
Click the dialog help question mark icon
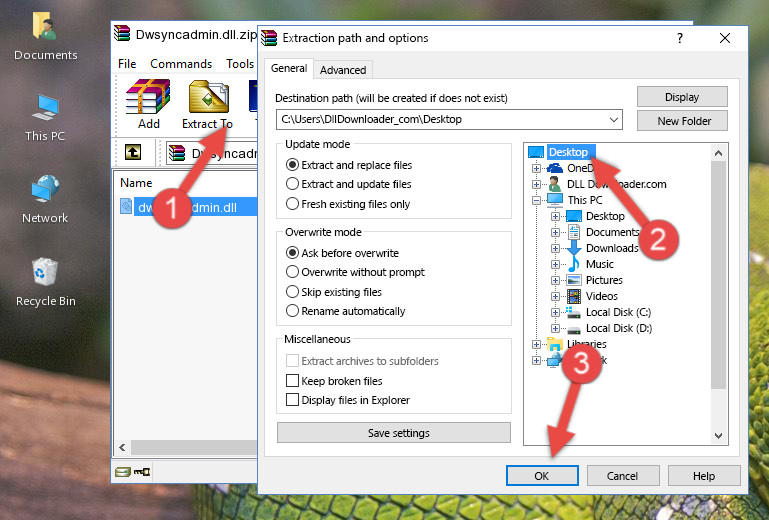(679, 38)
